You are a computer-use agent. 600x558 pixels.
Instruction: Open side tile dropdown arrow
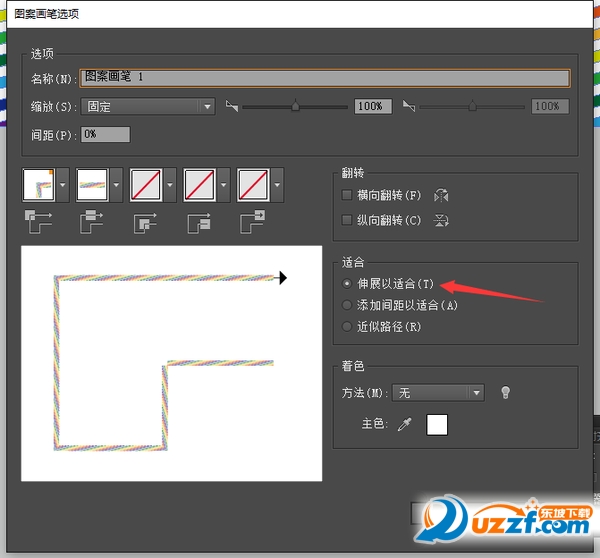116,185
